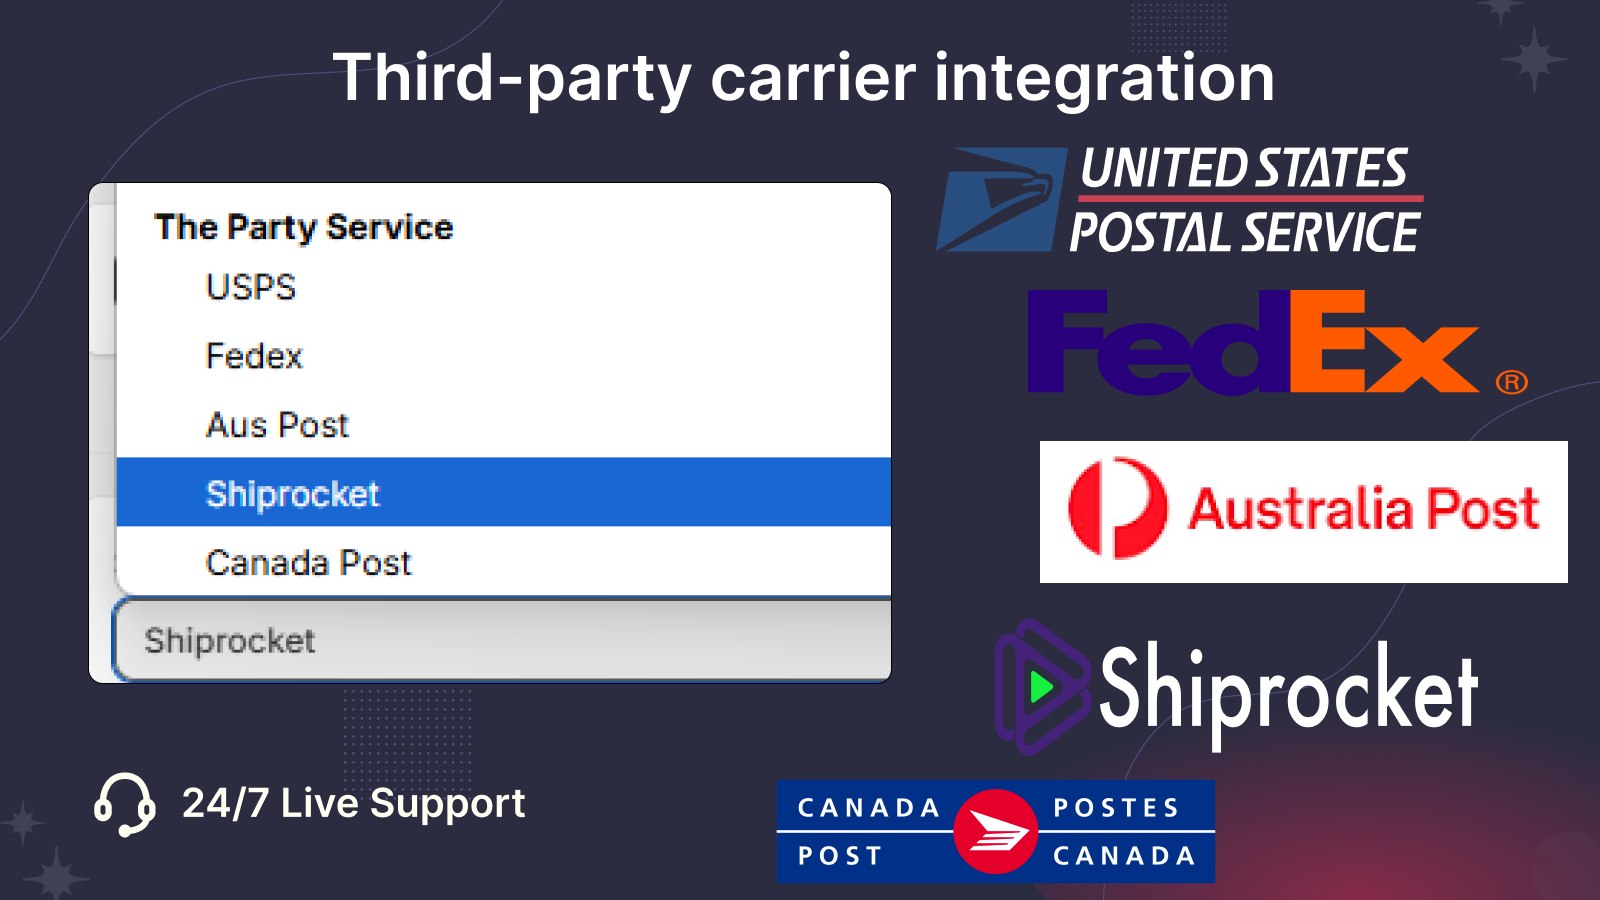Viewport: 1600px width, 900px height.
Task: Click The Party Service group header
Action: pos(304,228)
